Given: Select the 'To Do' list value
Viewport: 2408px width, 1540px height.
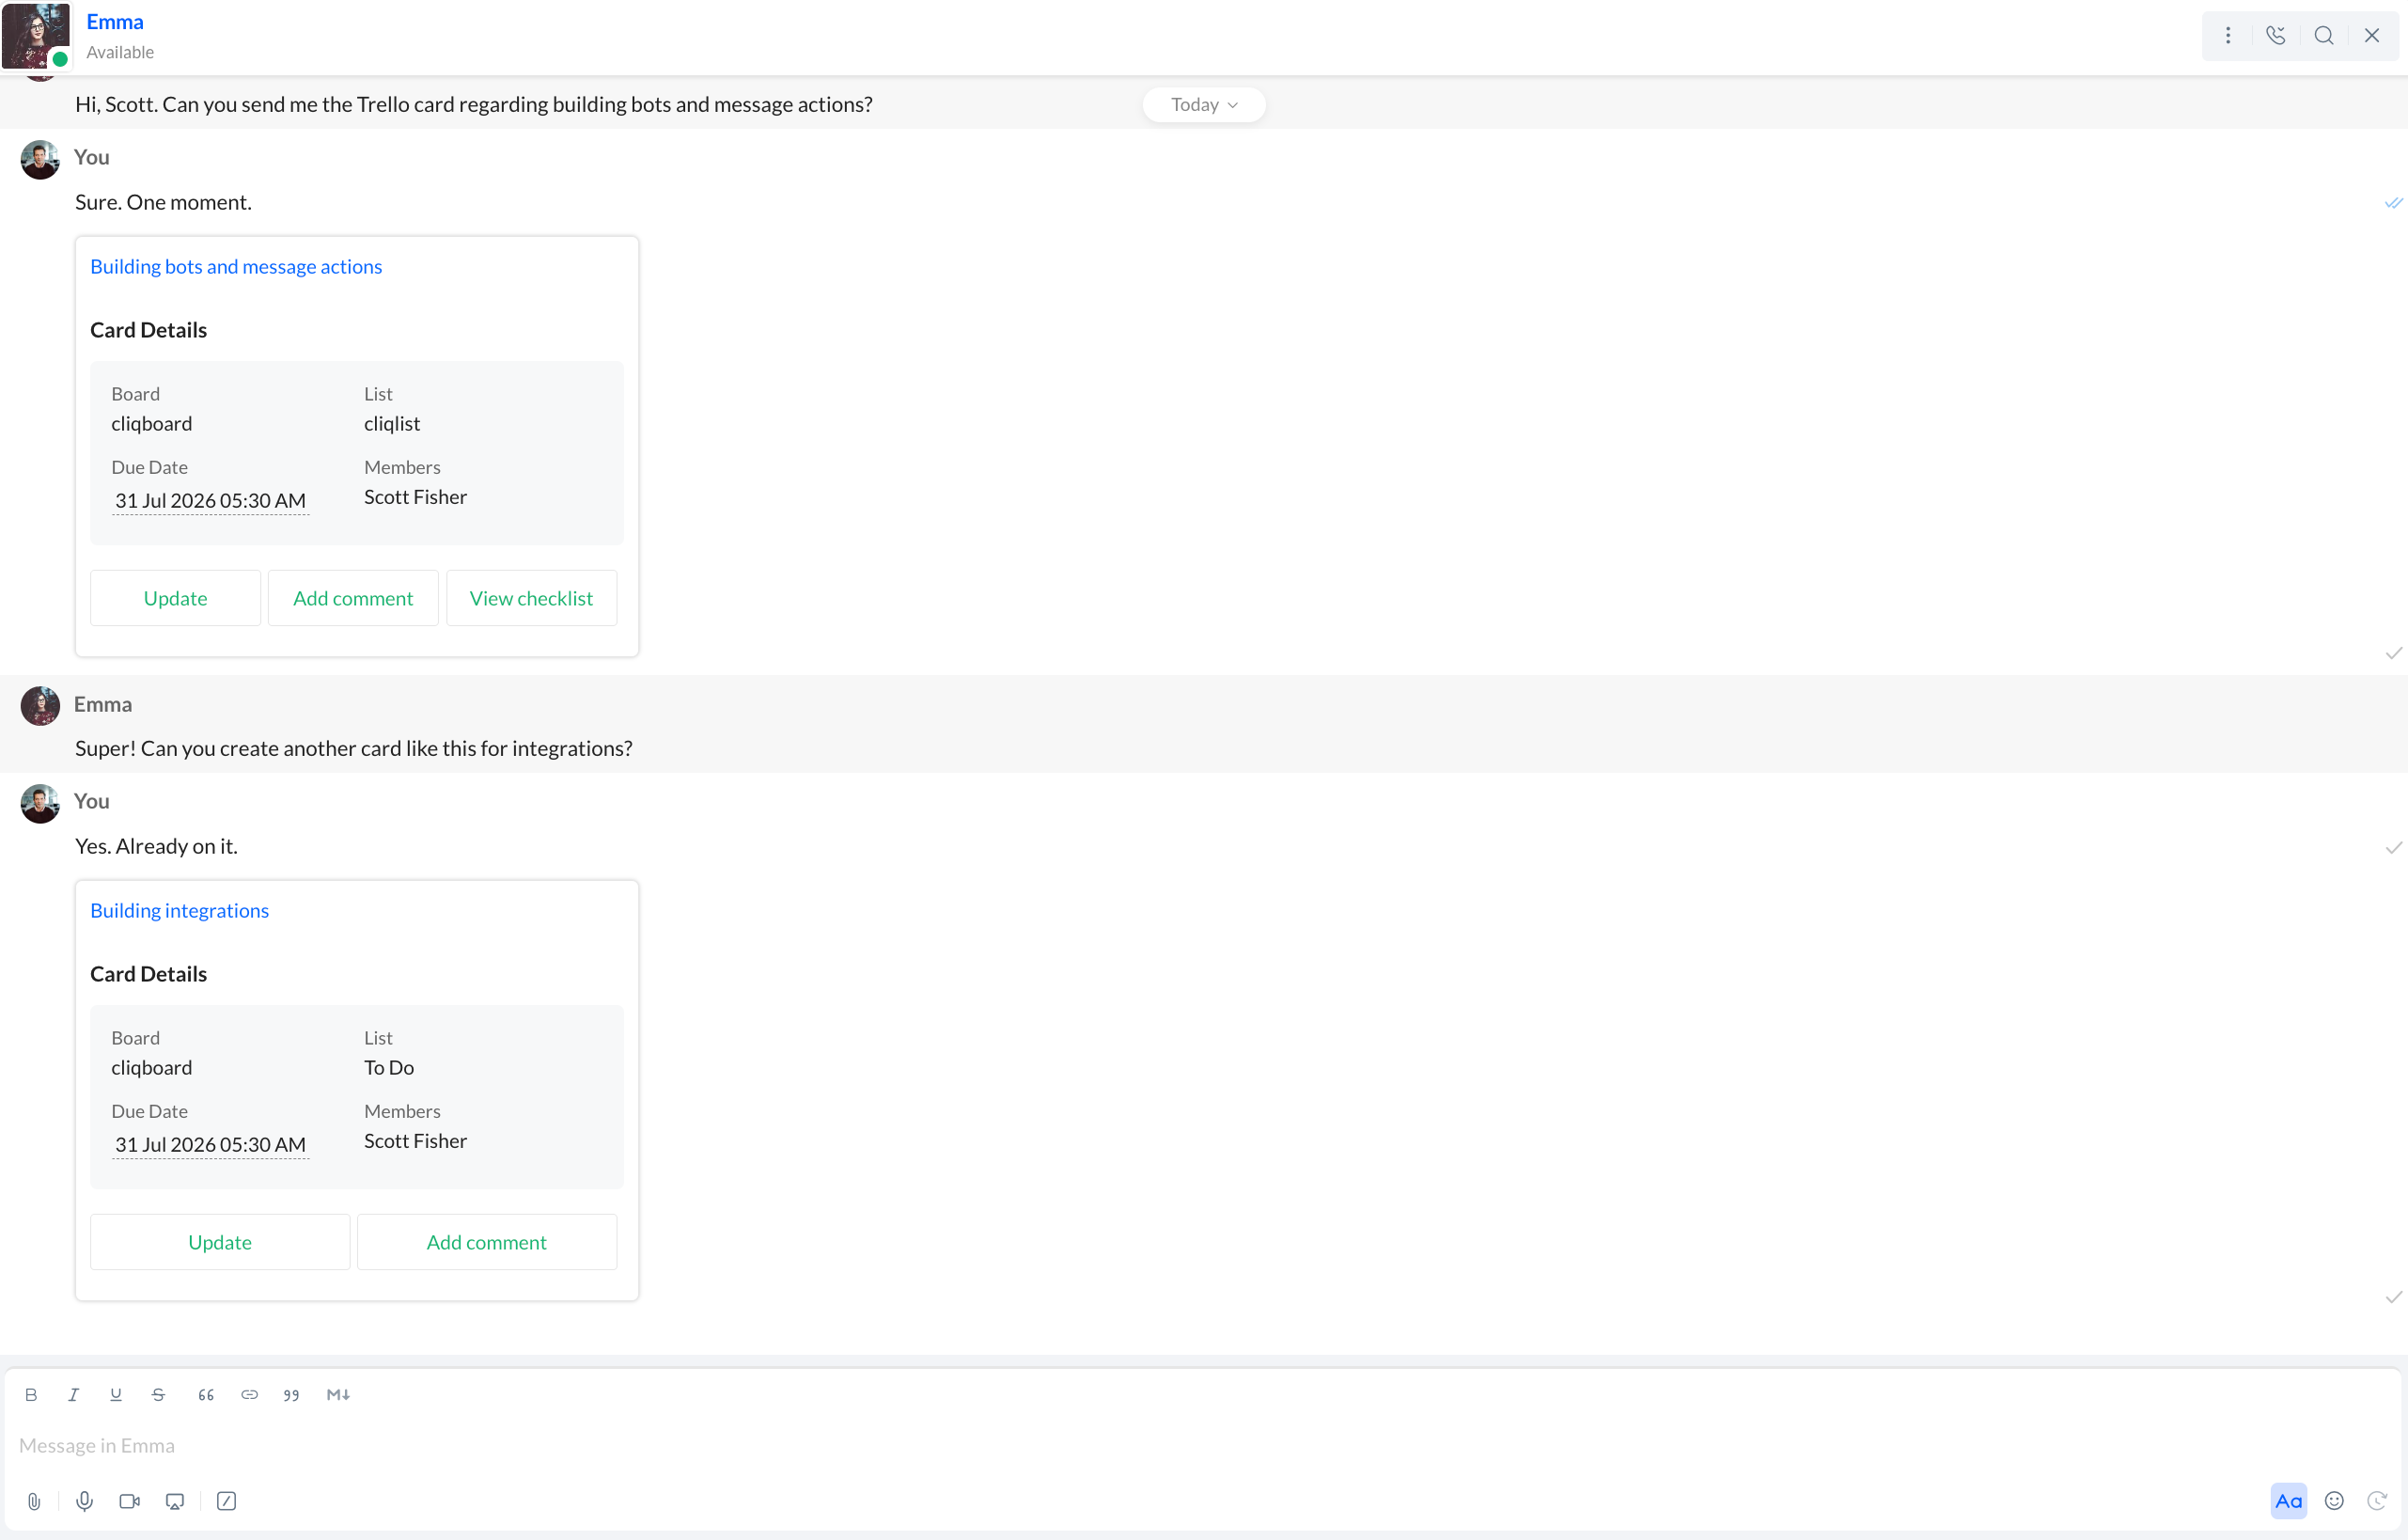Looking at the screenshot, I should [x=389, y=1068].
